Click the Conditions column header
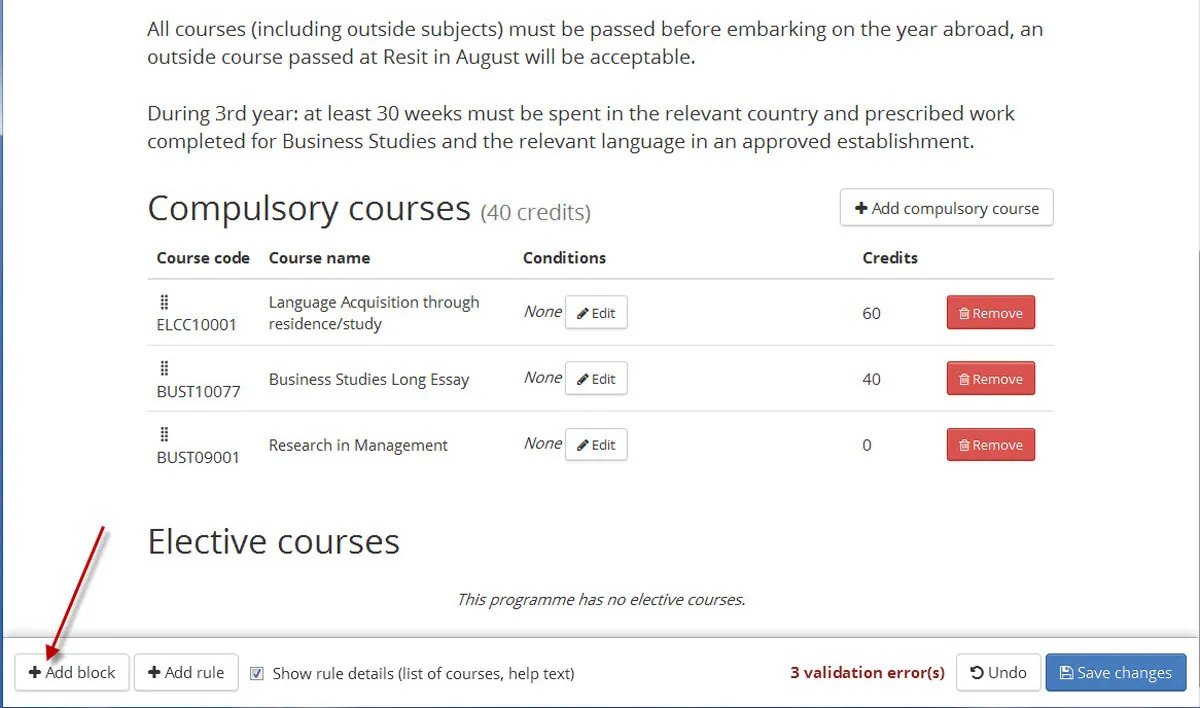 pyautogui.click(x=564, y=258)
